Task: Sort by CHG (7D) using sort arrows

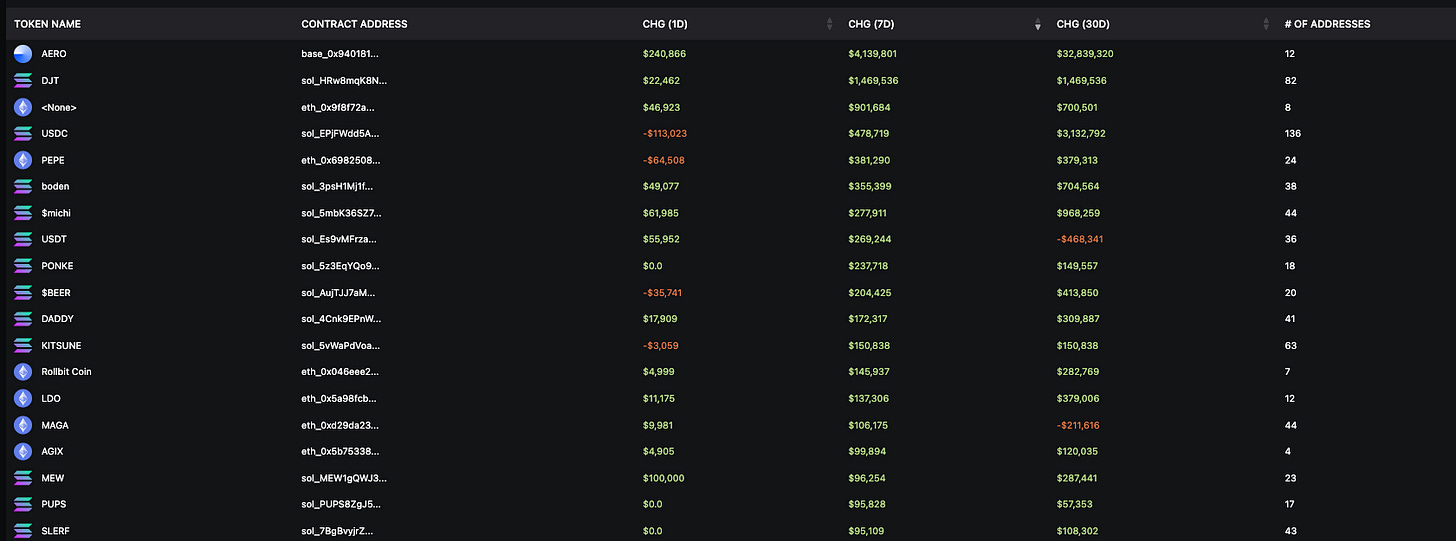Action: (x=1038, y=24)
